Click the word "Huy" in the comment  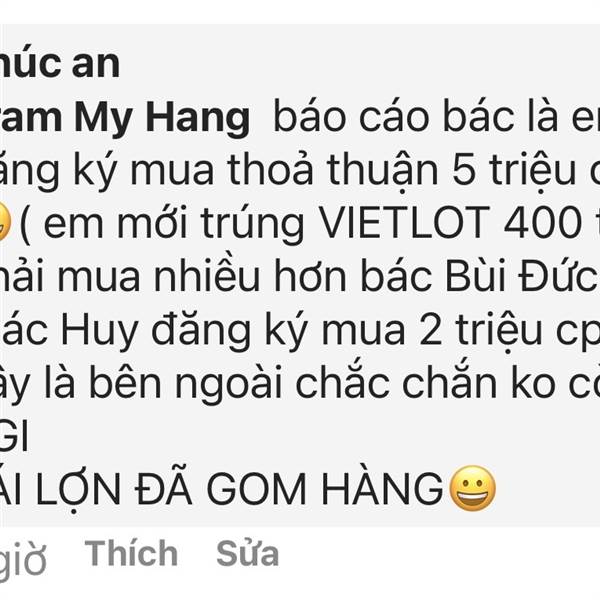(x=99, y=331)
